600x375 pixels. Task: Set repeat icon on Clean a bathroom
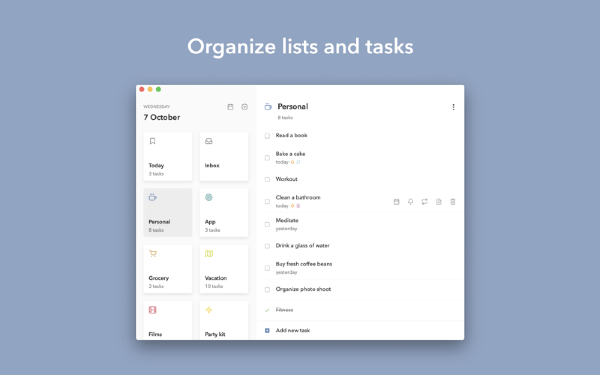click(425, 202)
